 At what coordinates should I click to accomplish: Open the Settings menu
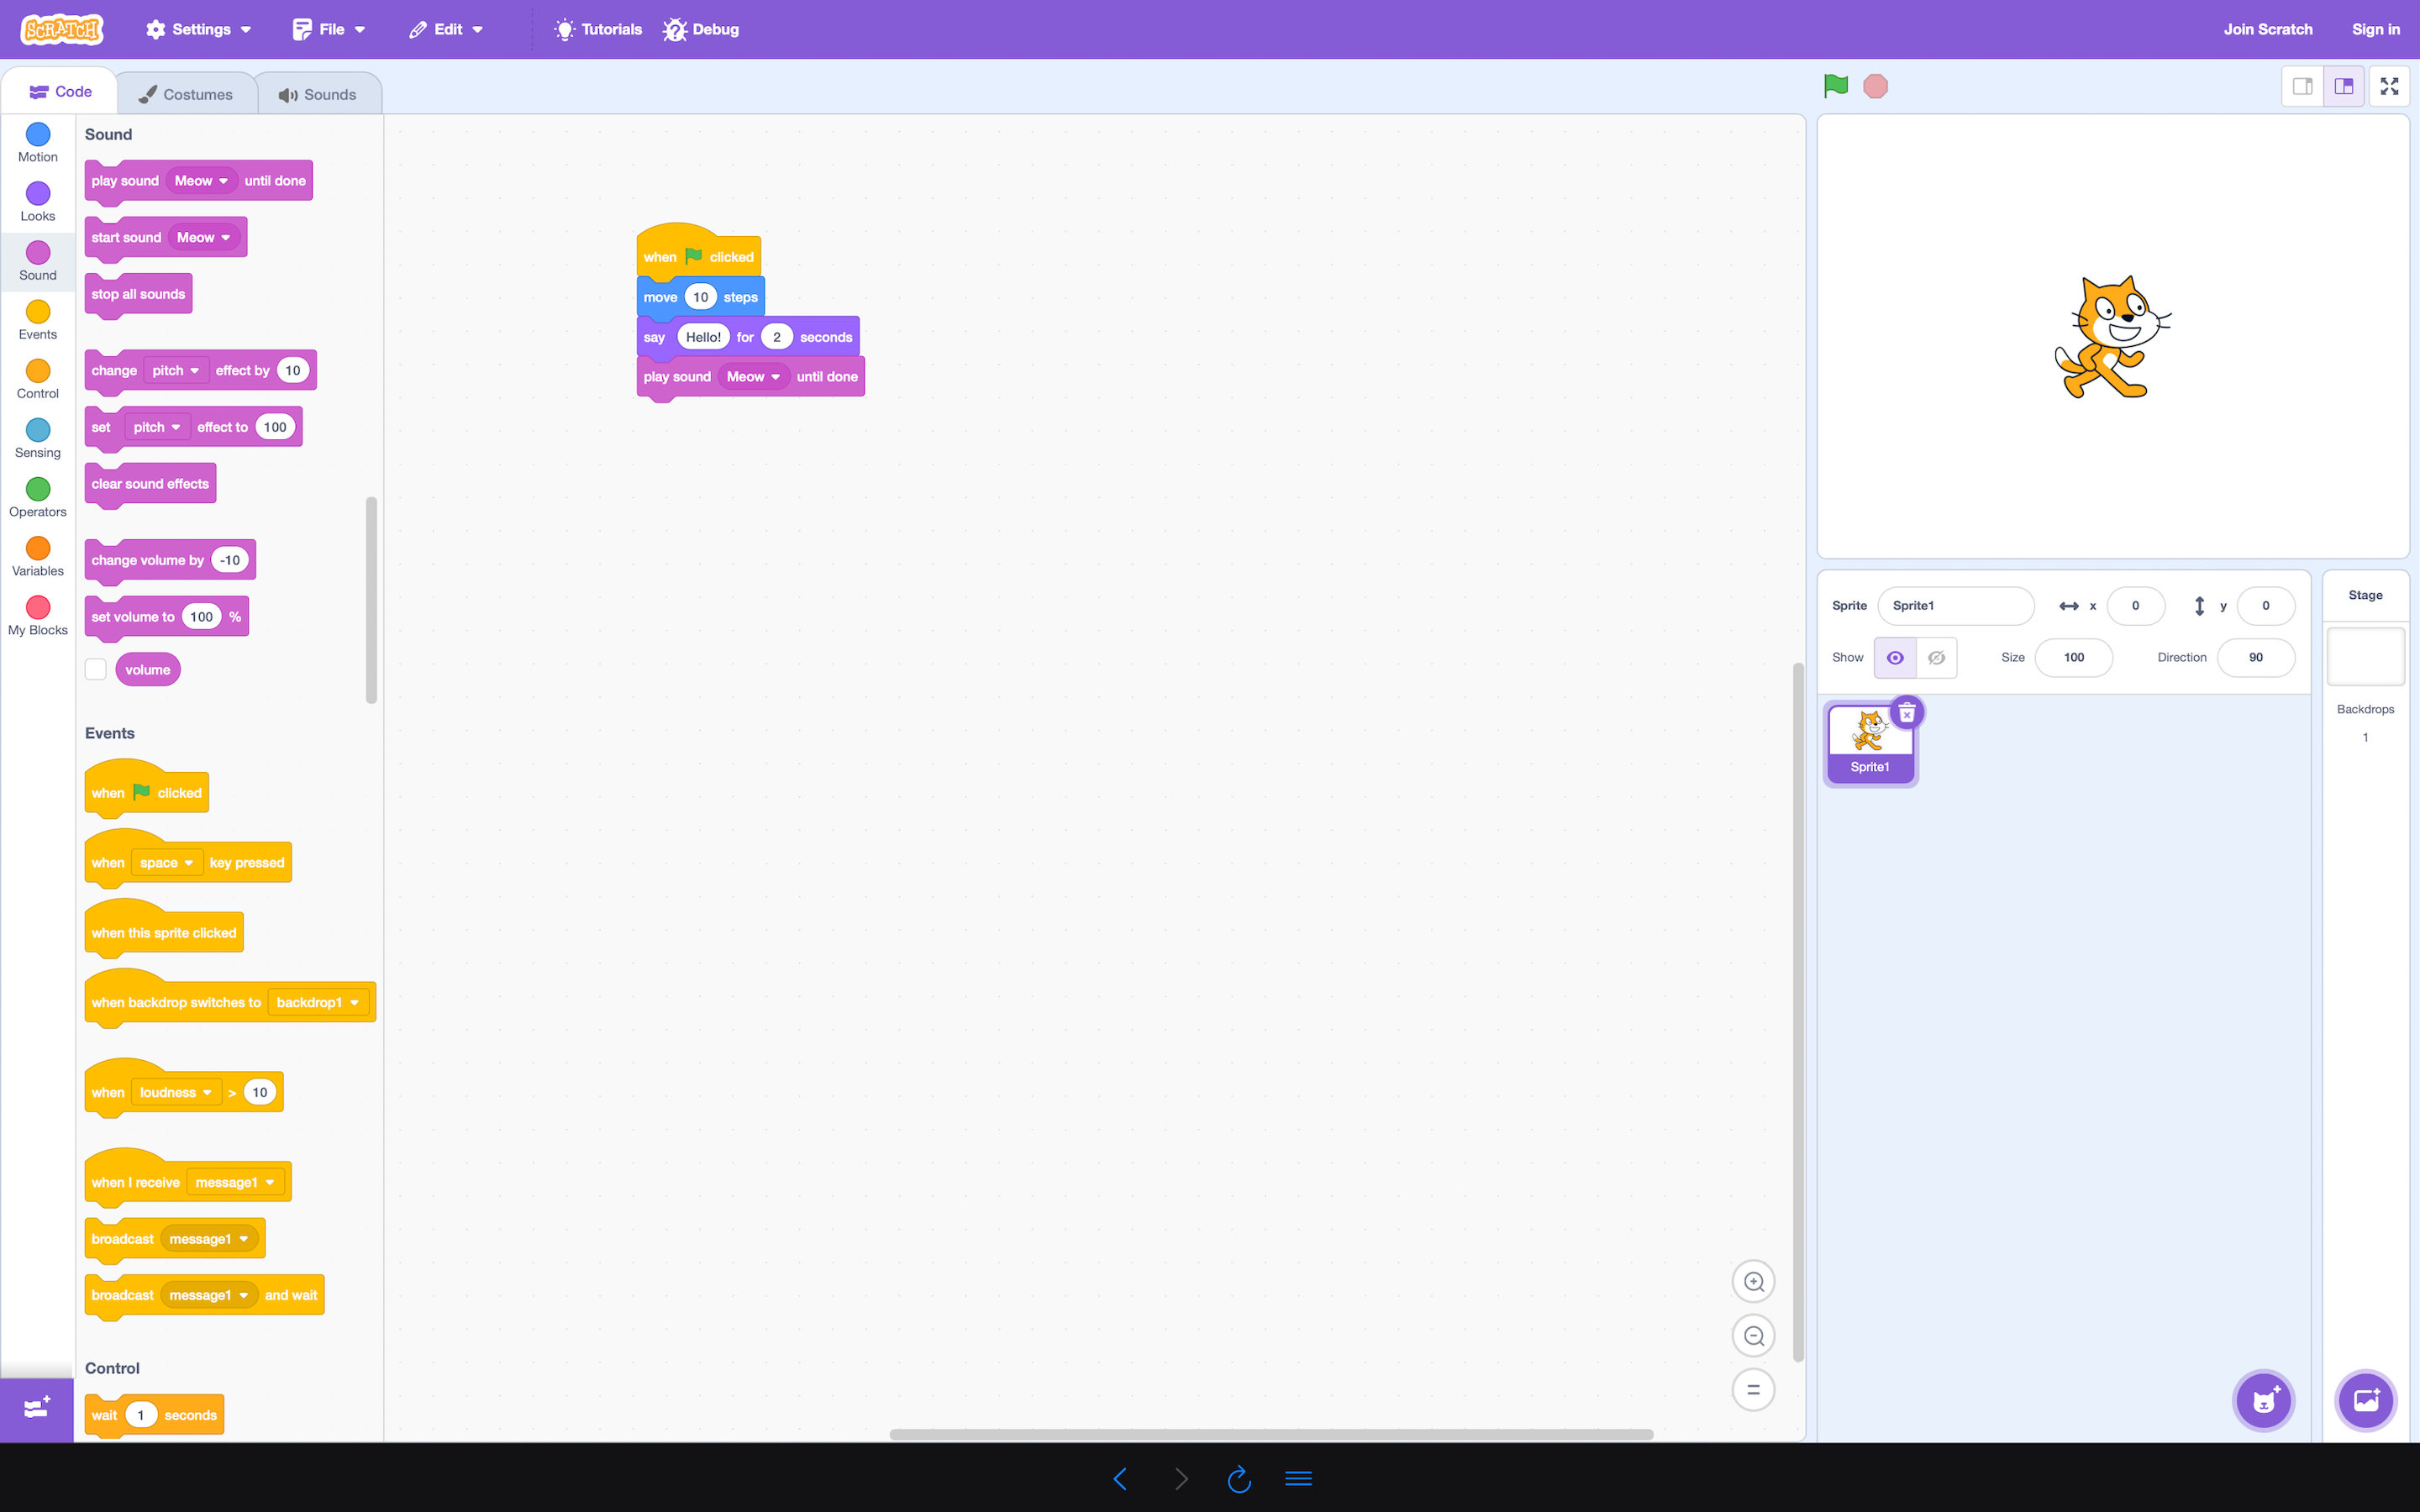pyautogui.click(x=198, y=29)
